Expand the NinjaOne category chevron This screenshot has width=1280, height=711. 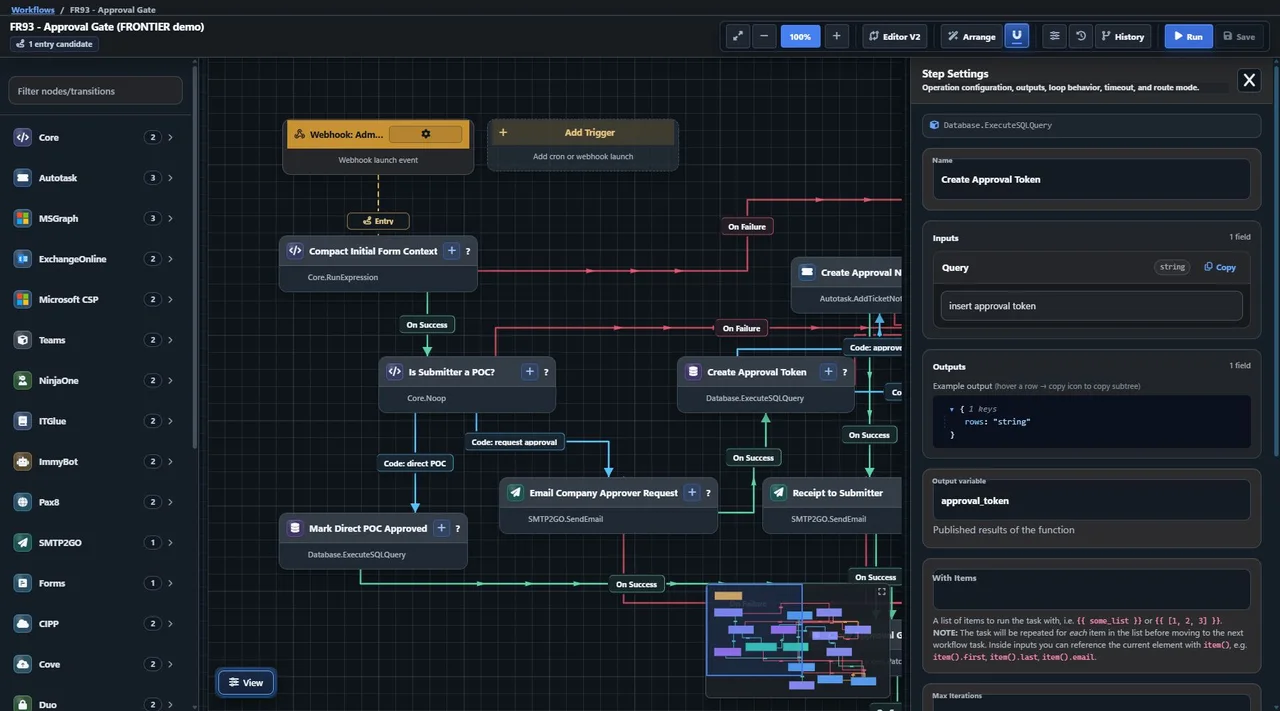[171, 380]
